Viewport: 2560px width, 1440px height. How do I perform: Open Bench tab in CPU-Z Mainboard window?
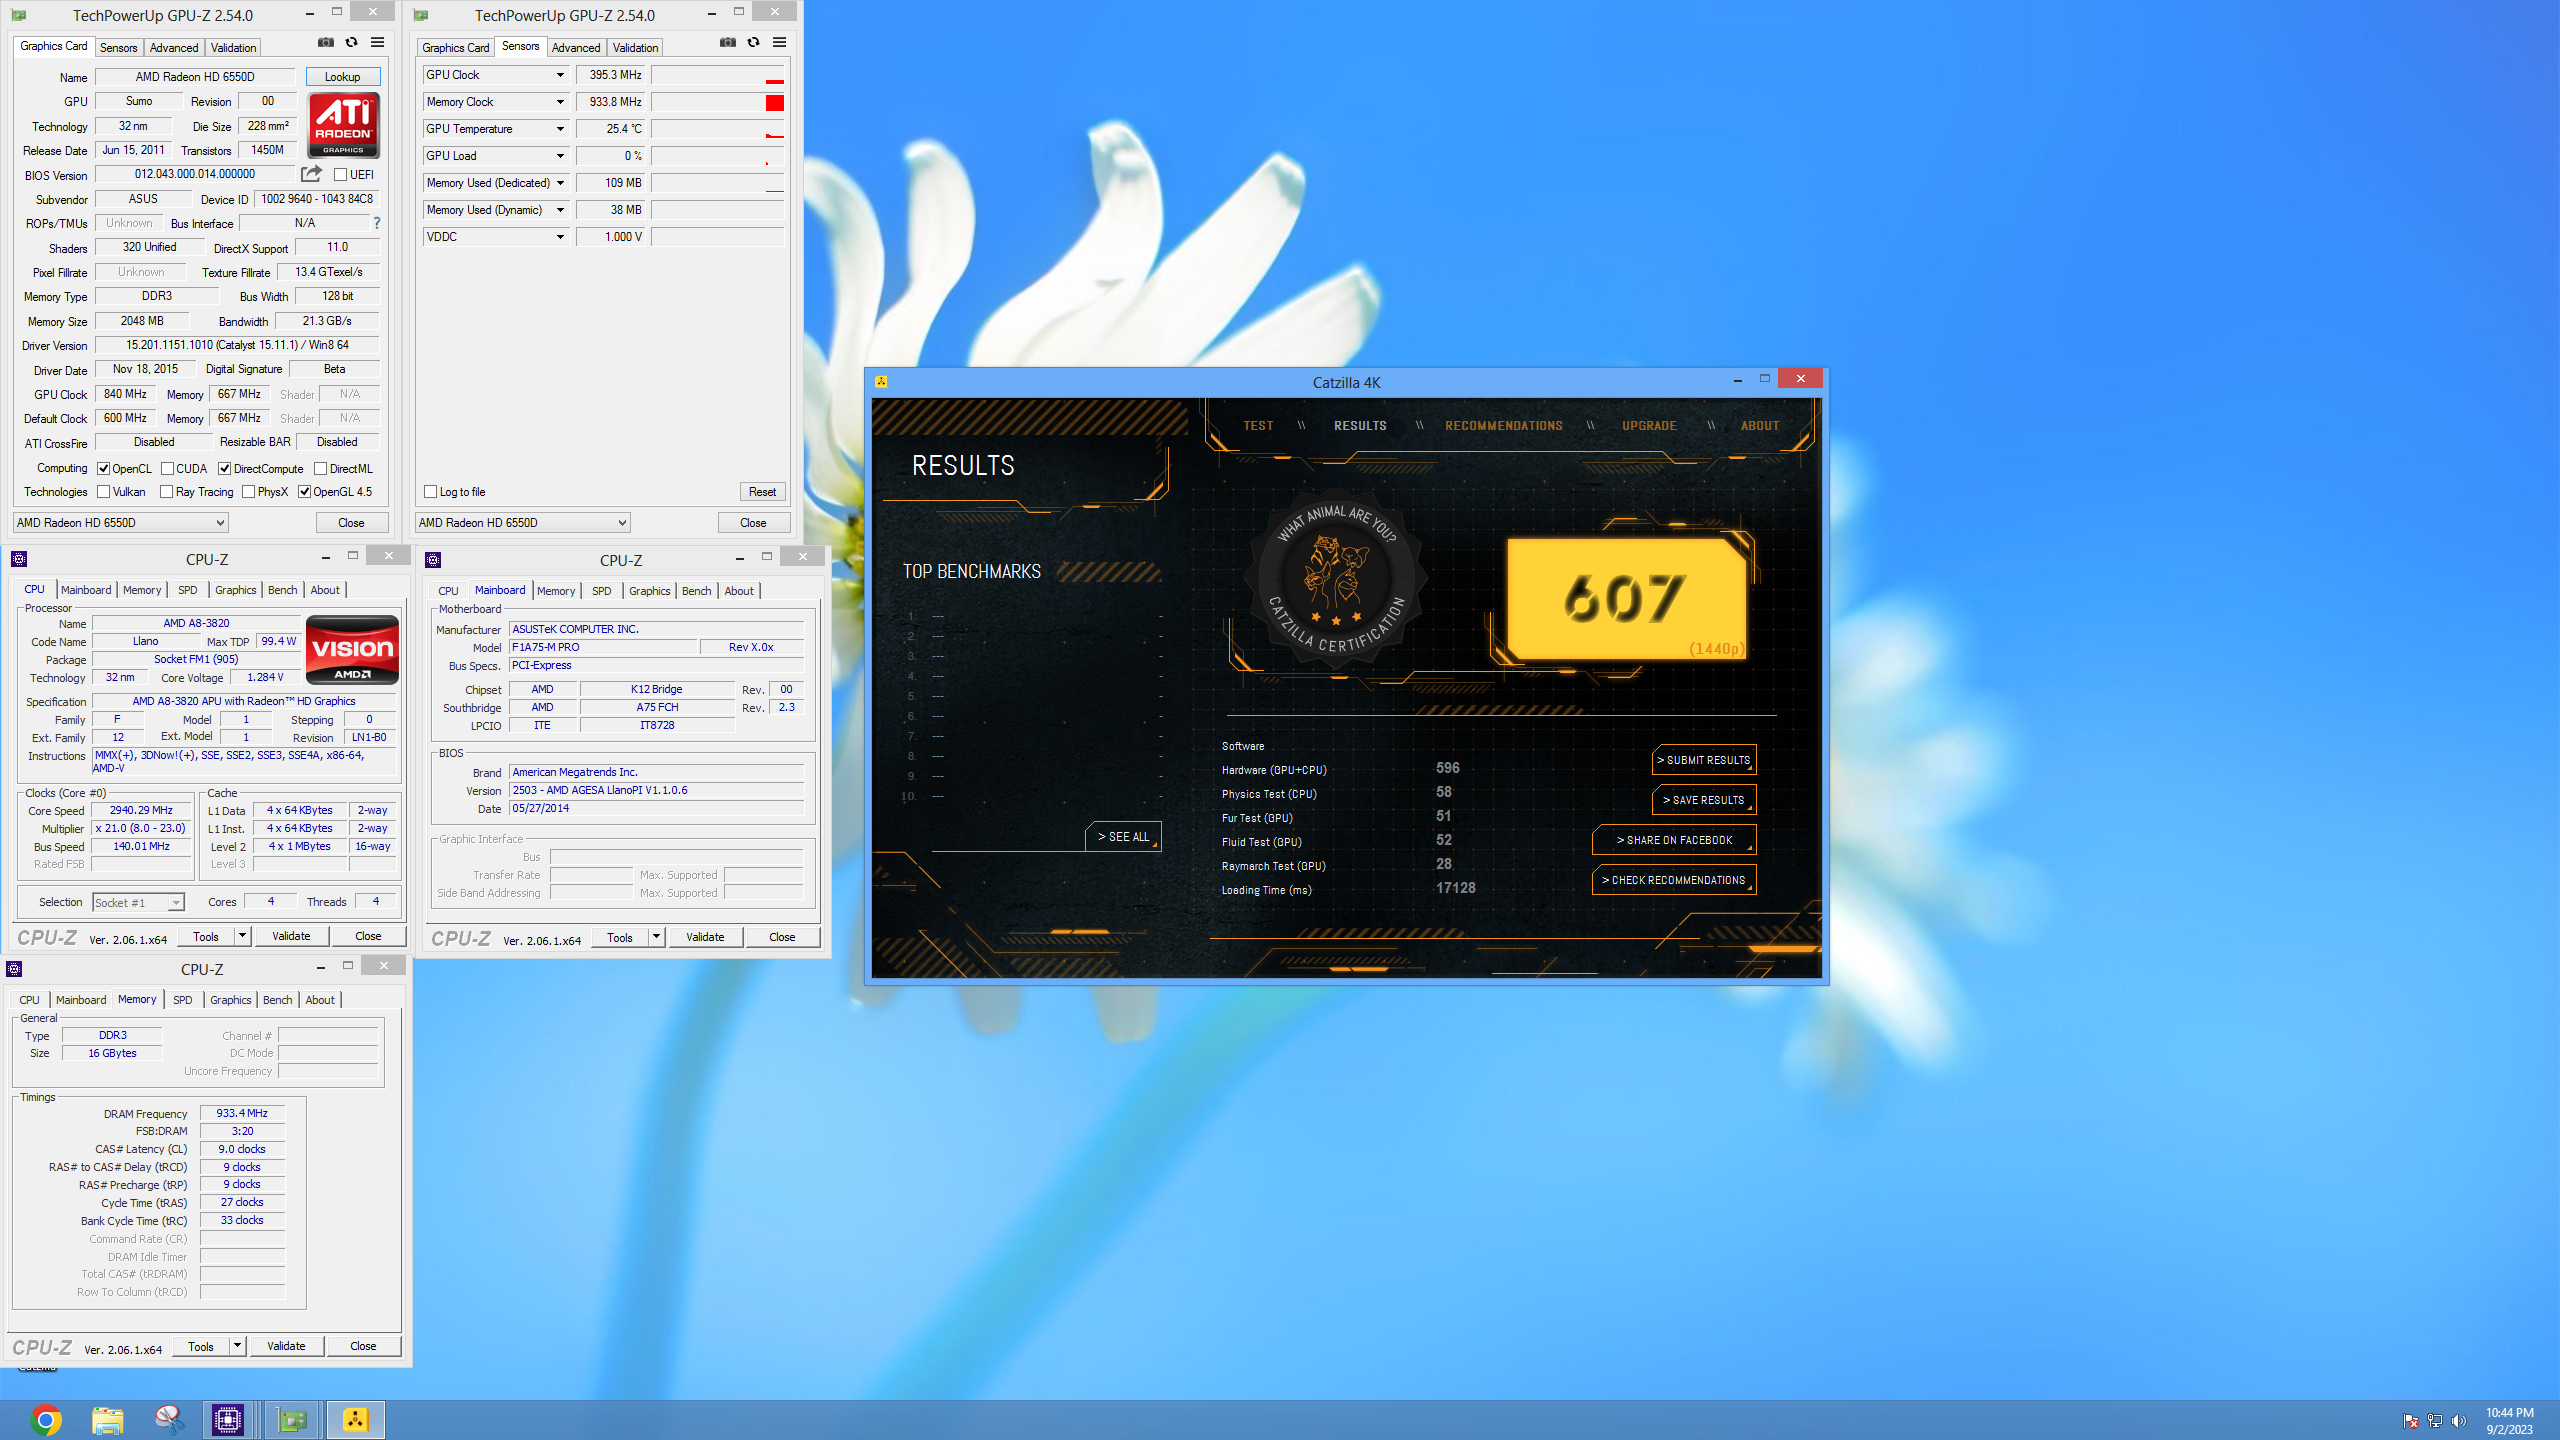point(696,591)
